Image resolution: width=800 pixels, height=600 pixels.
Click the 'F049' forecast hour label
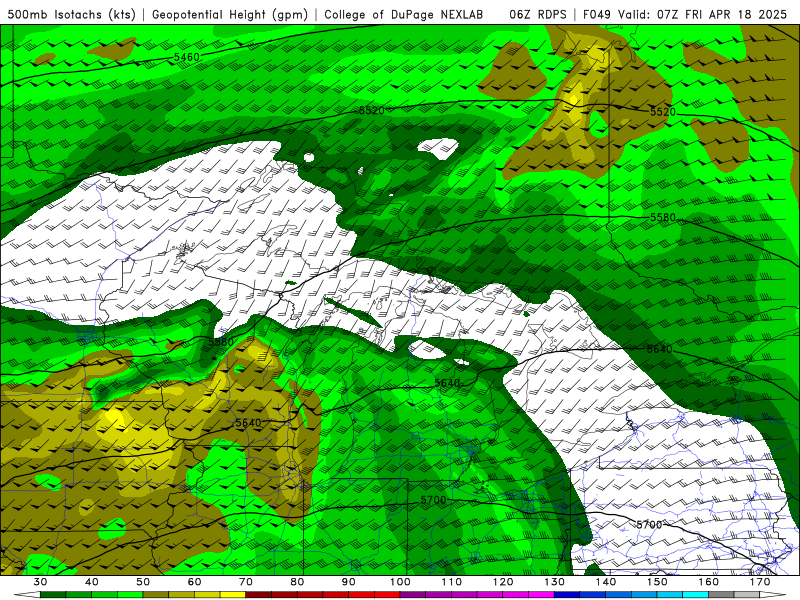click(598, 14)
